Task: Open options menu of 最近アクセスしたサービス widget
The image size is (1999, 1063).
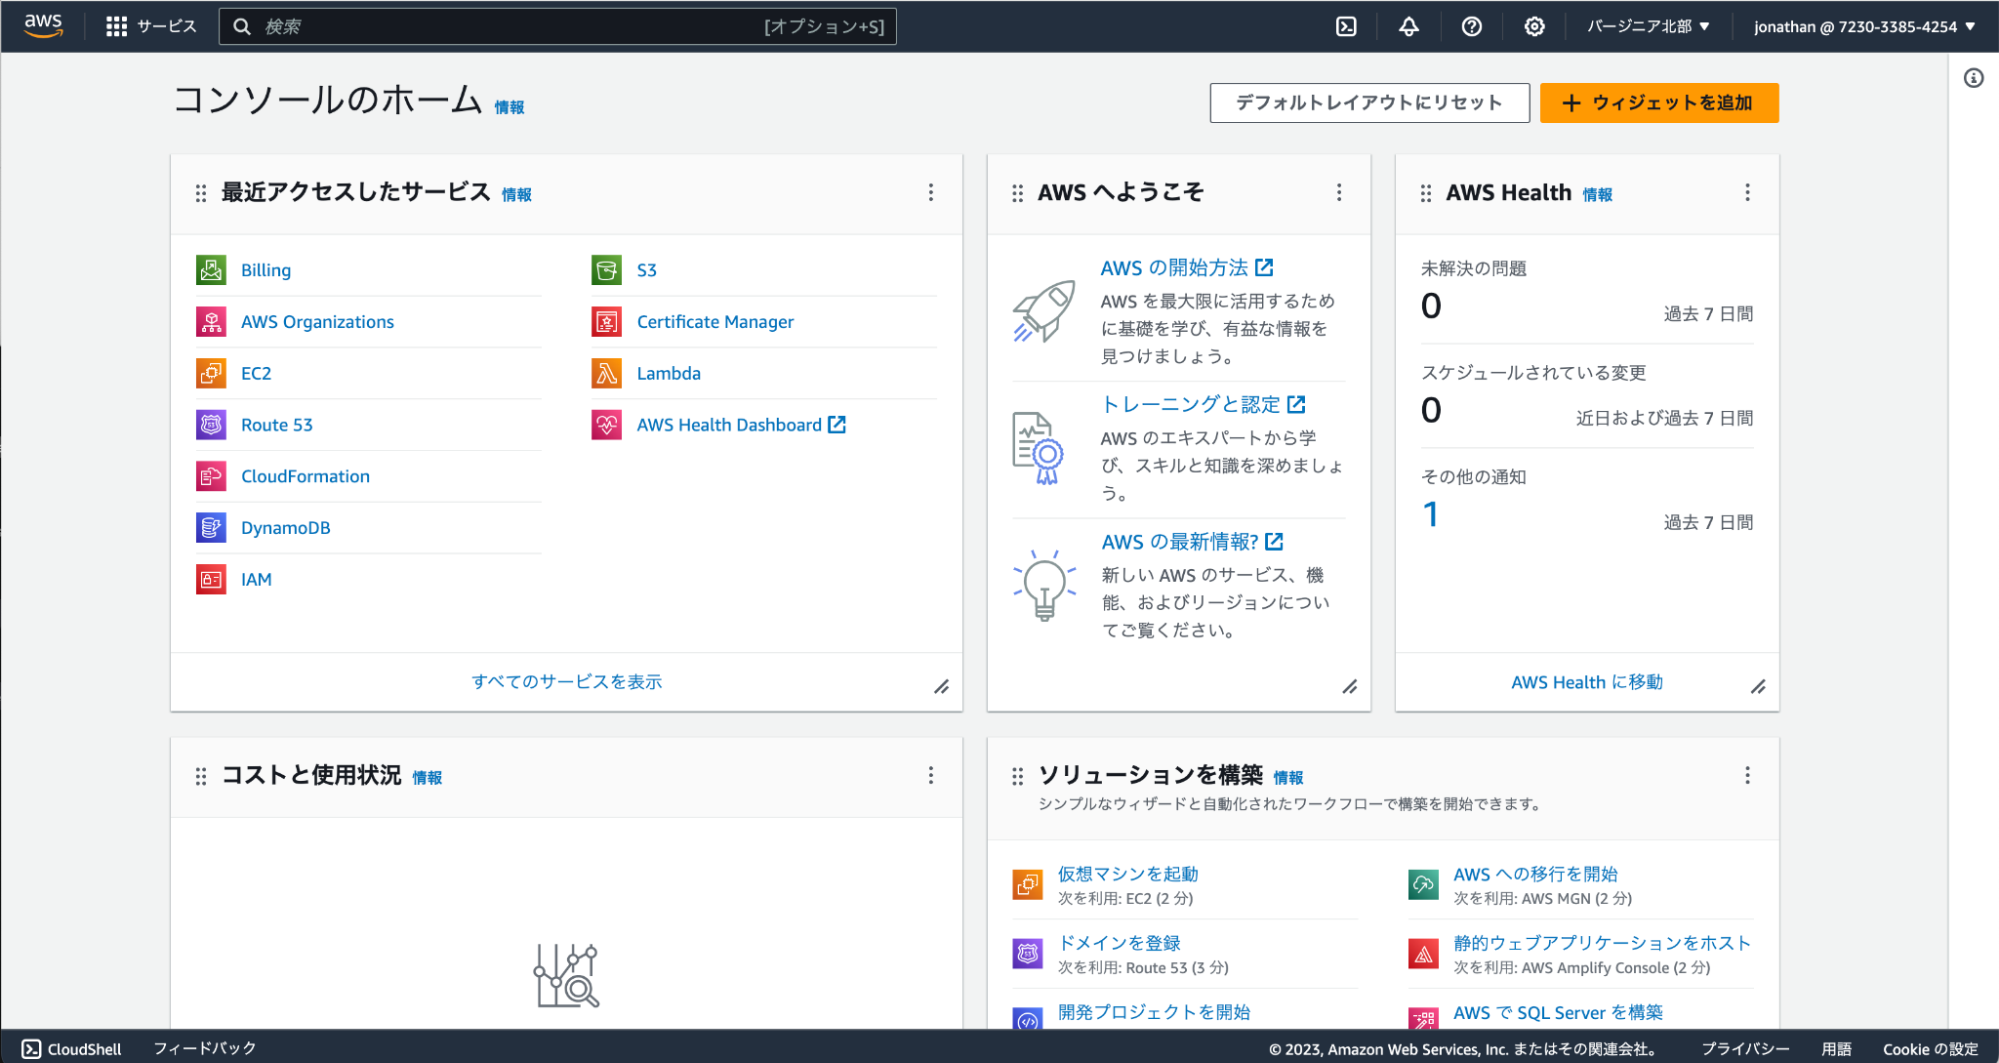Action: (x=931, y=192)
